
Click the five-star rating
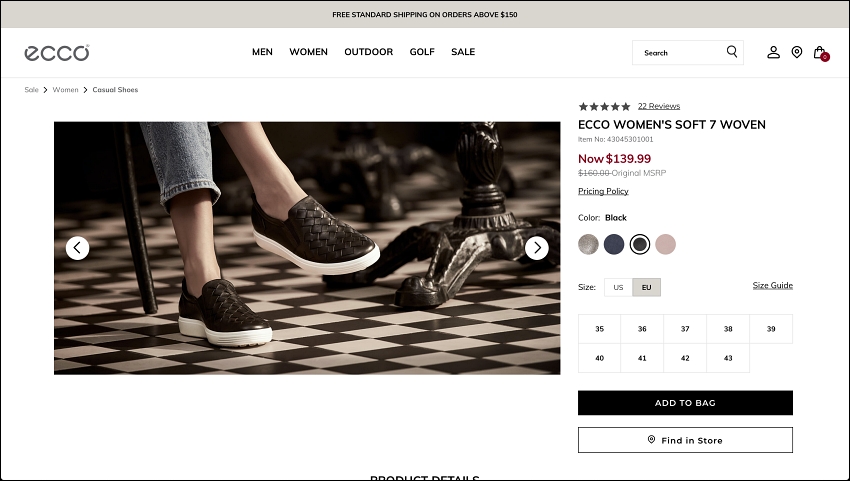pos(604,106)
